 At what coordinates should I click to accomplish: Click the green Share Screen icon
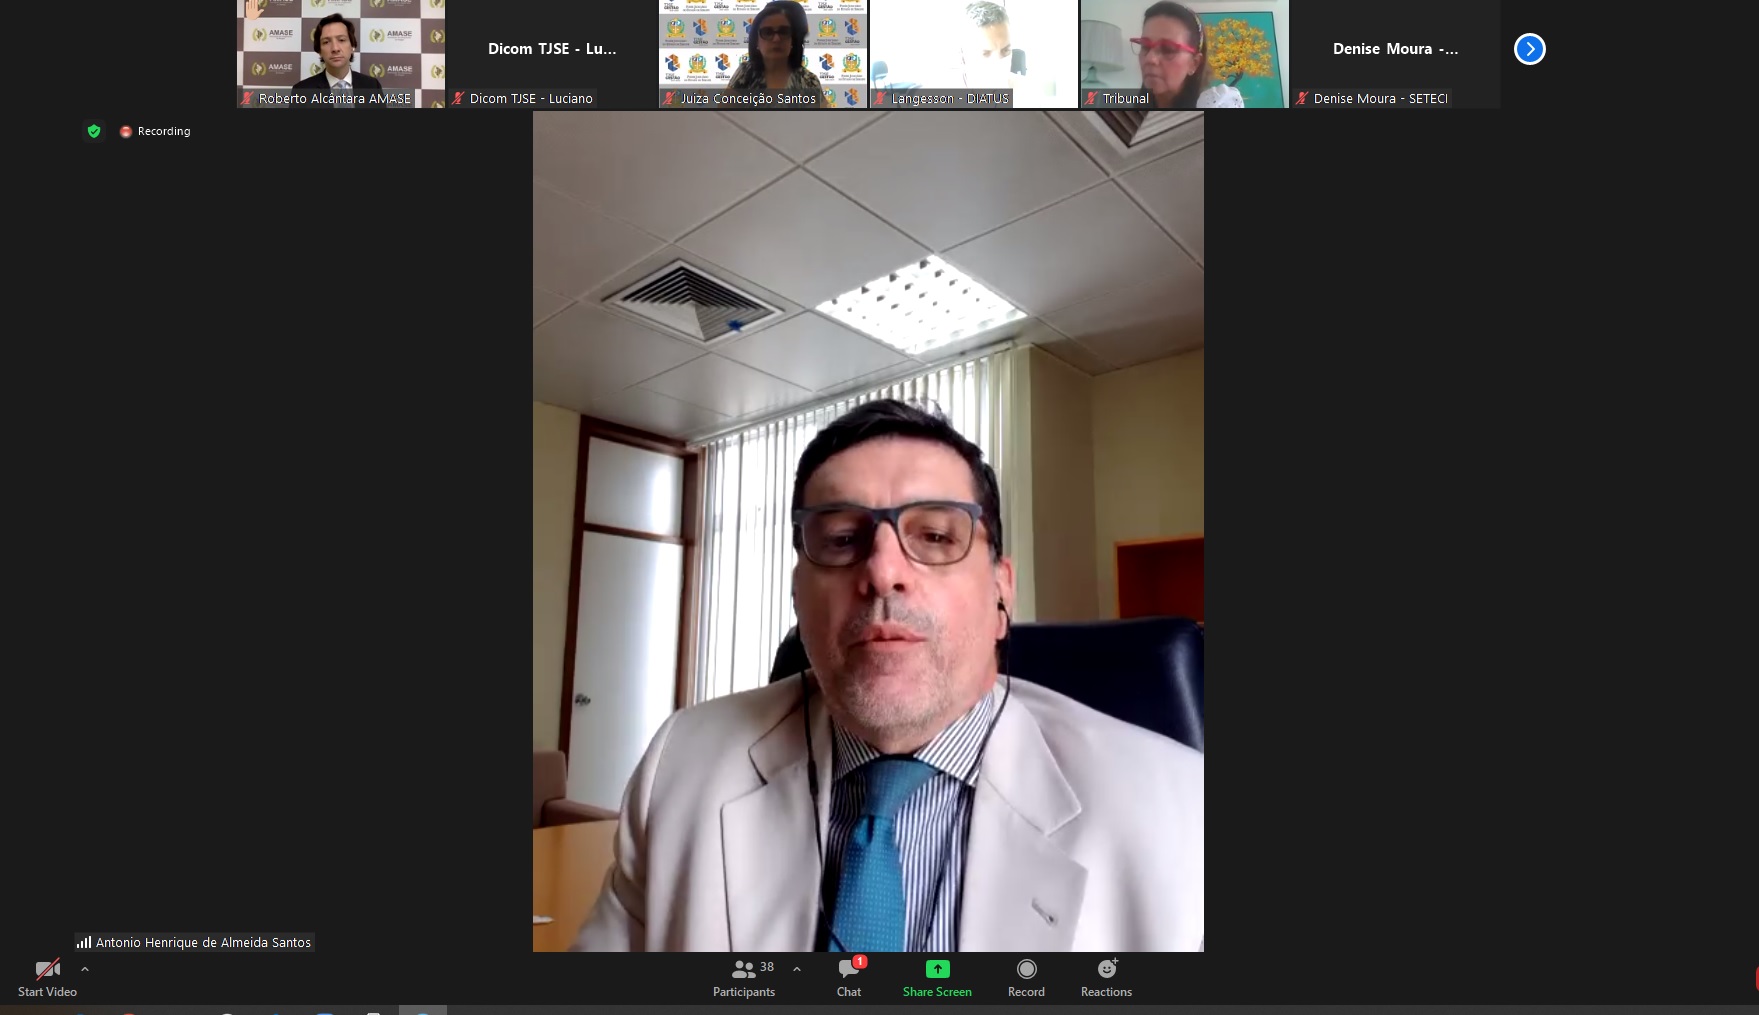click(937, 969)
